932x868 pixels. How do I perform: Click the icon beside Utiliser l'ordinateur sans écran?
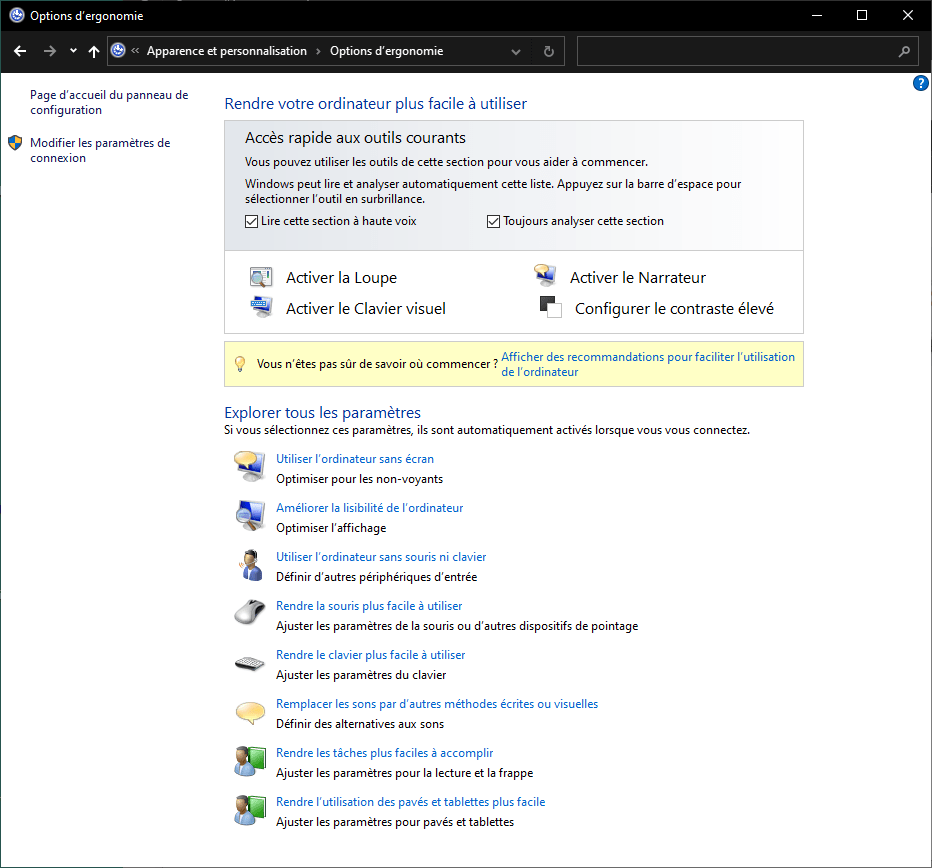coord(249,466)
